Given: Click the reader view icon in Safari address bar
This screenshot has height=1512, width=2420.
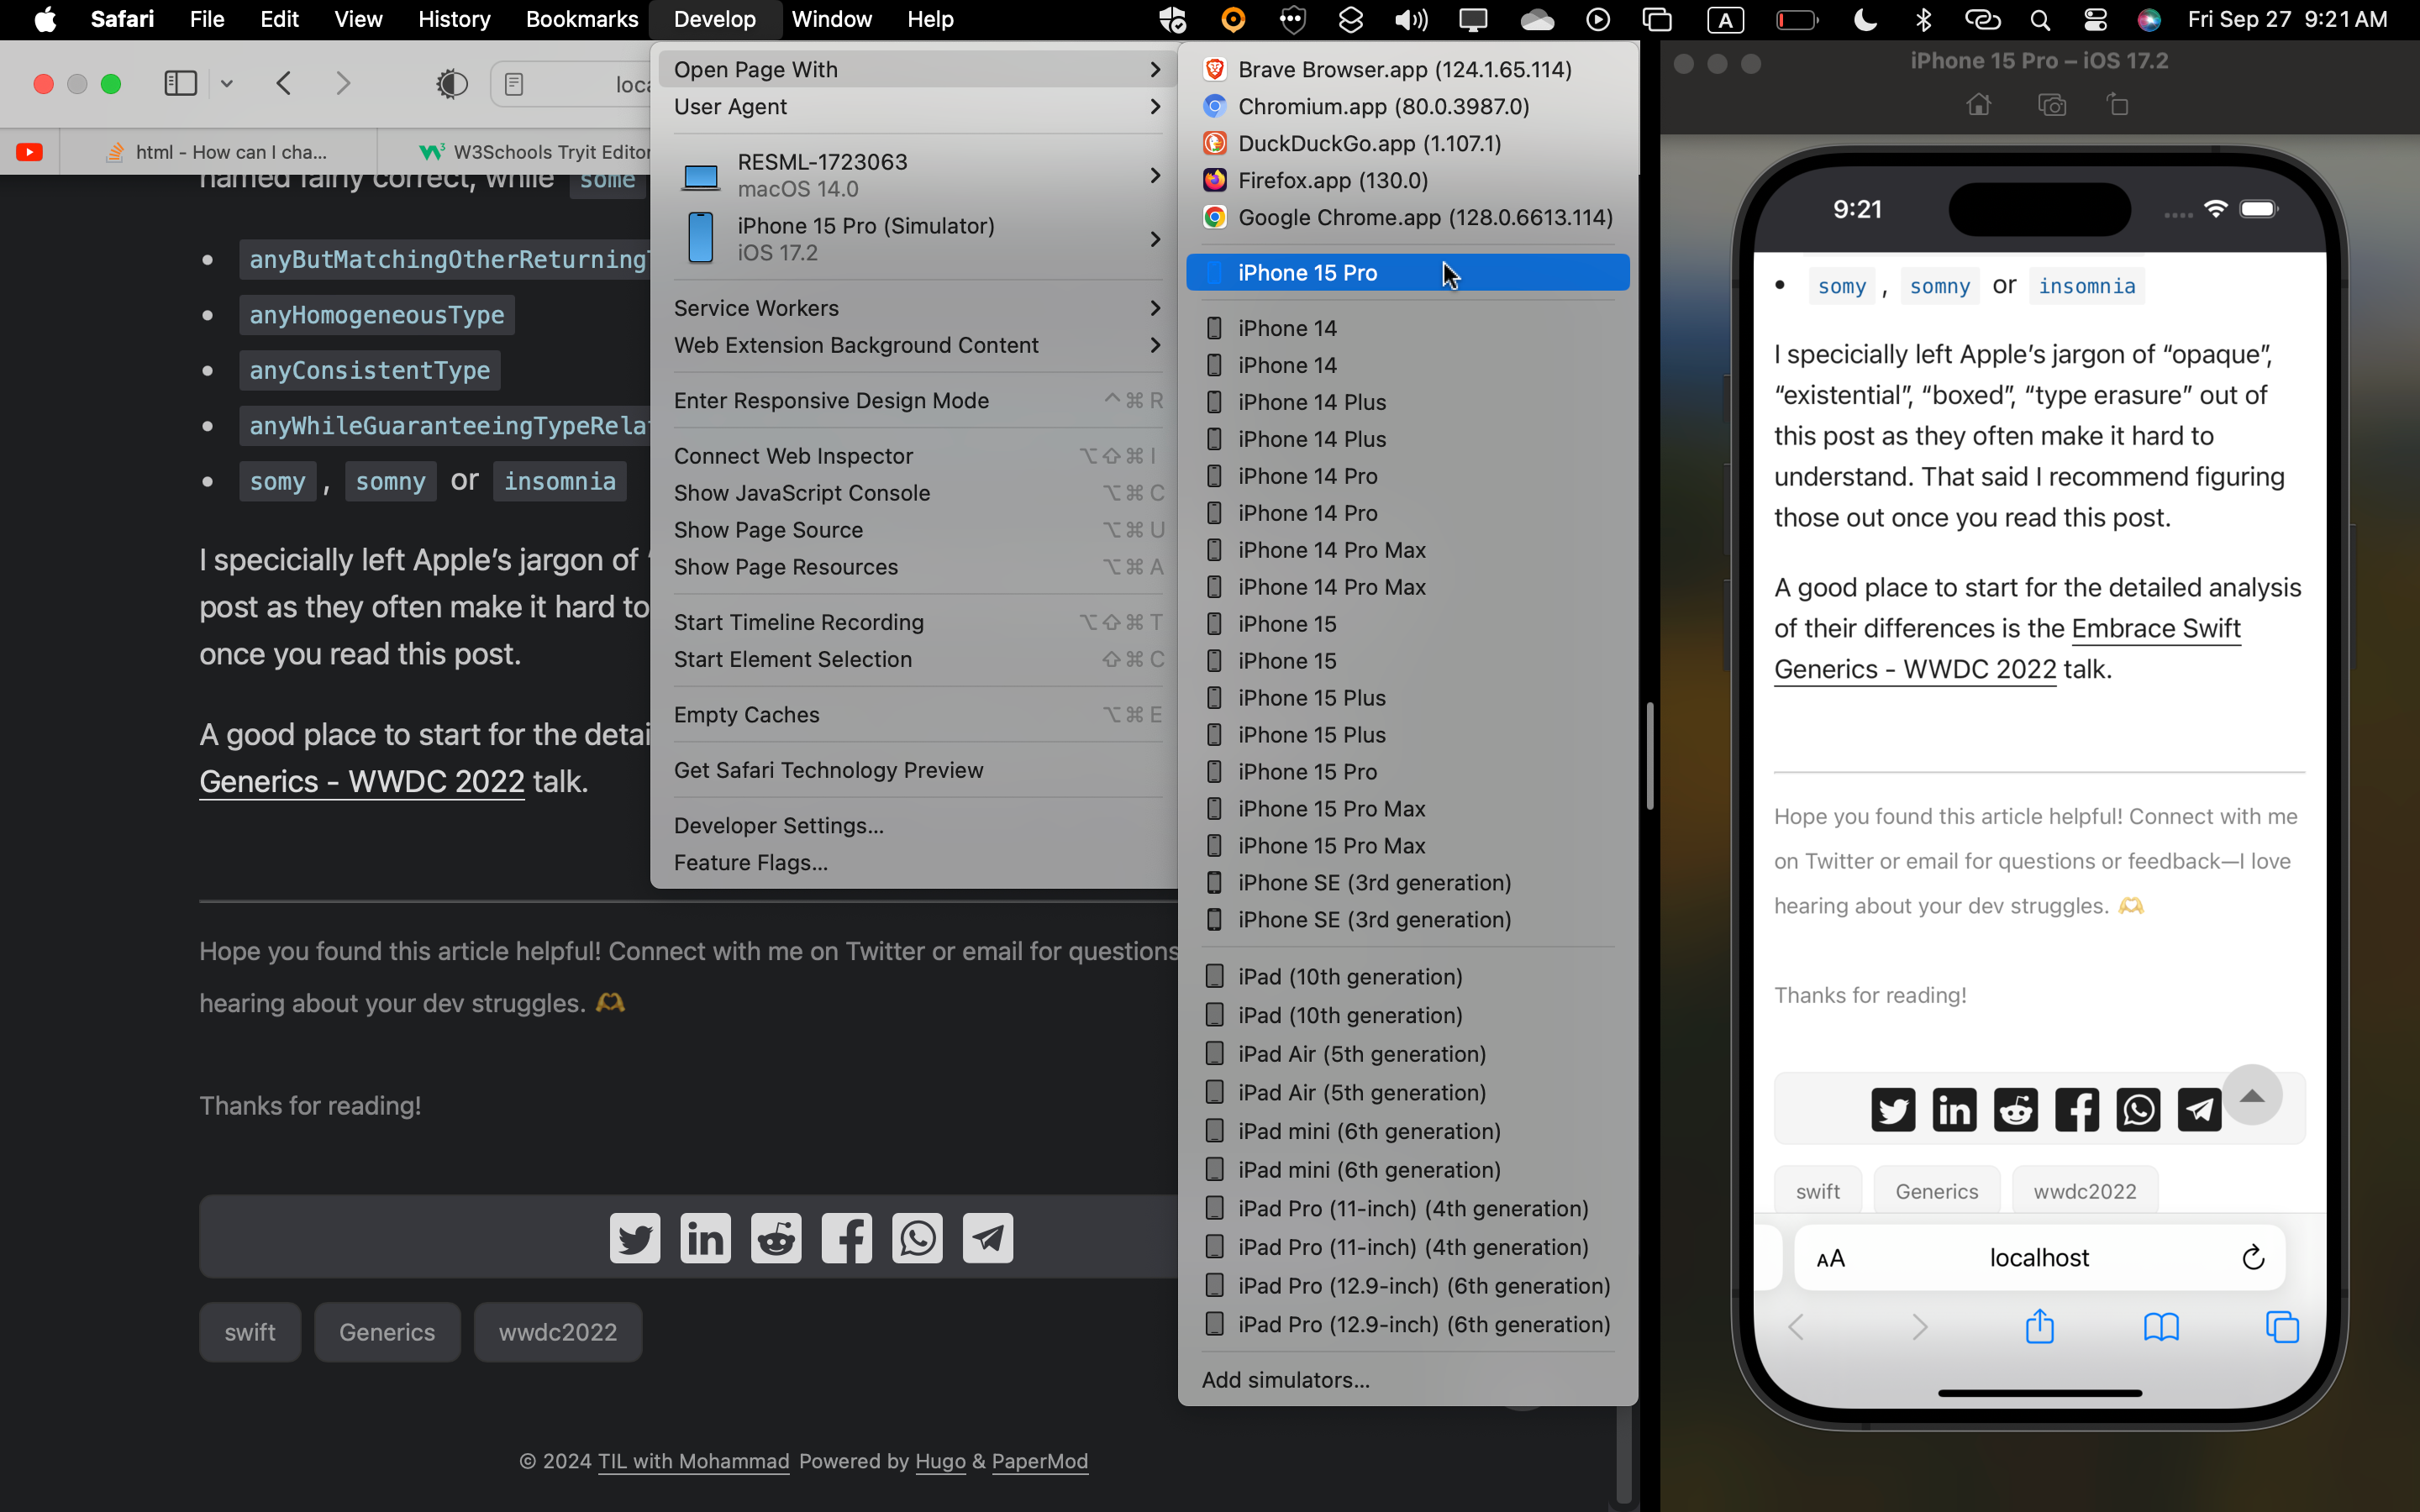Looking at the screenshot, I should 514,84.
